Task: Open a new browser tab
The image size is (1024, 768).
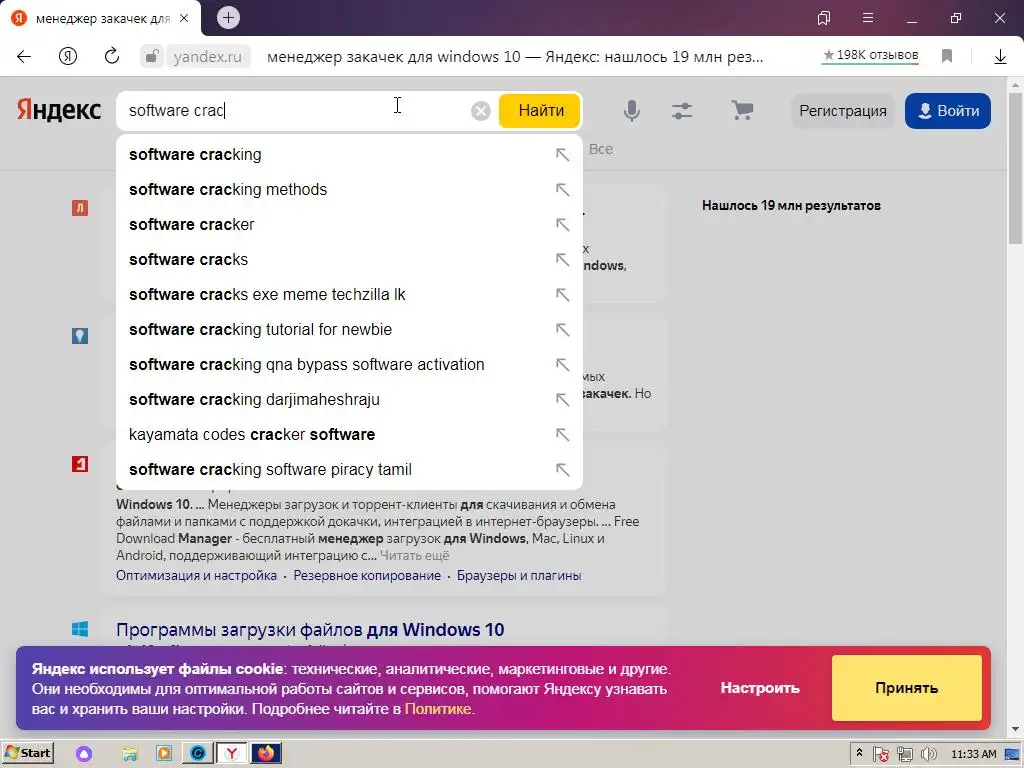Action: (x=228, y=18)
